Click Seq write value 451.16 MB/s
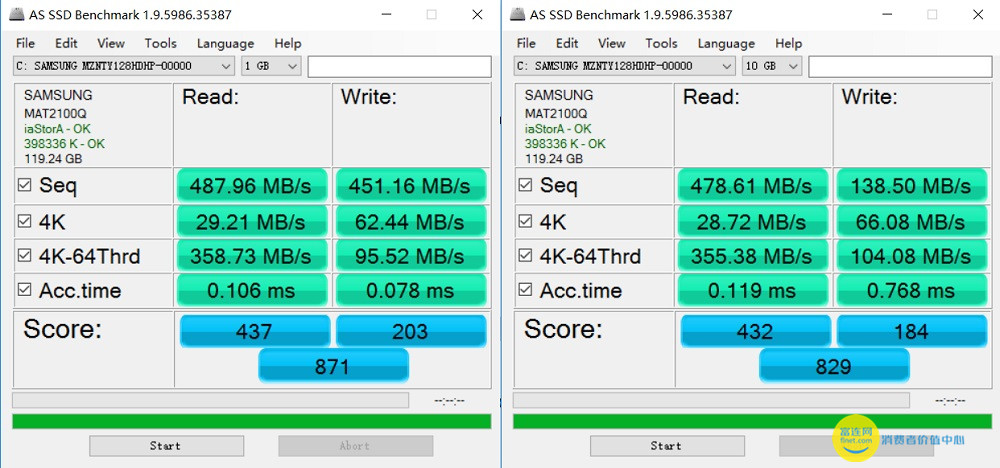The width and height of the screenshot is (1000, 468). 411,186
